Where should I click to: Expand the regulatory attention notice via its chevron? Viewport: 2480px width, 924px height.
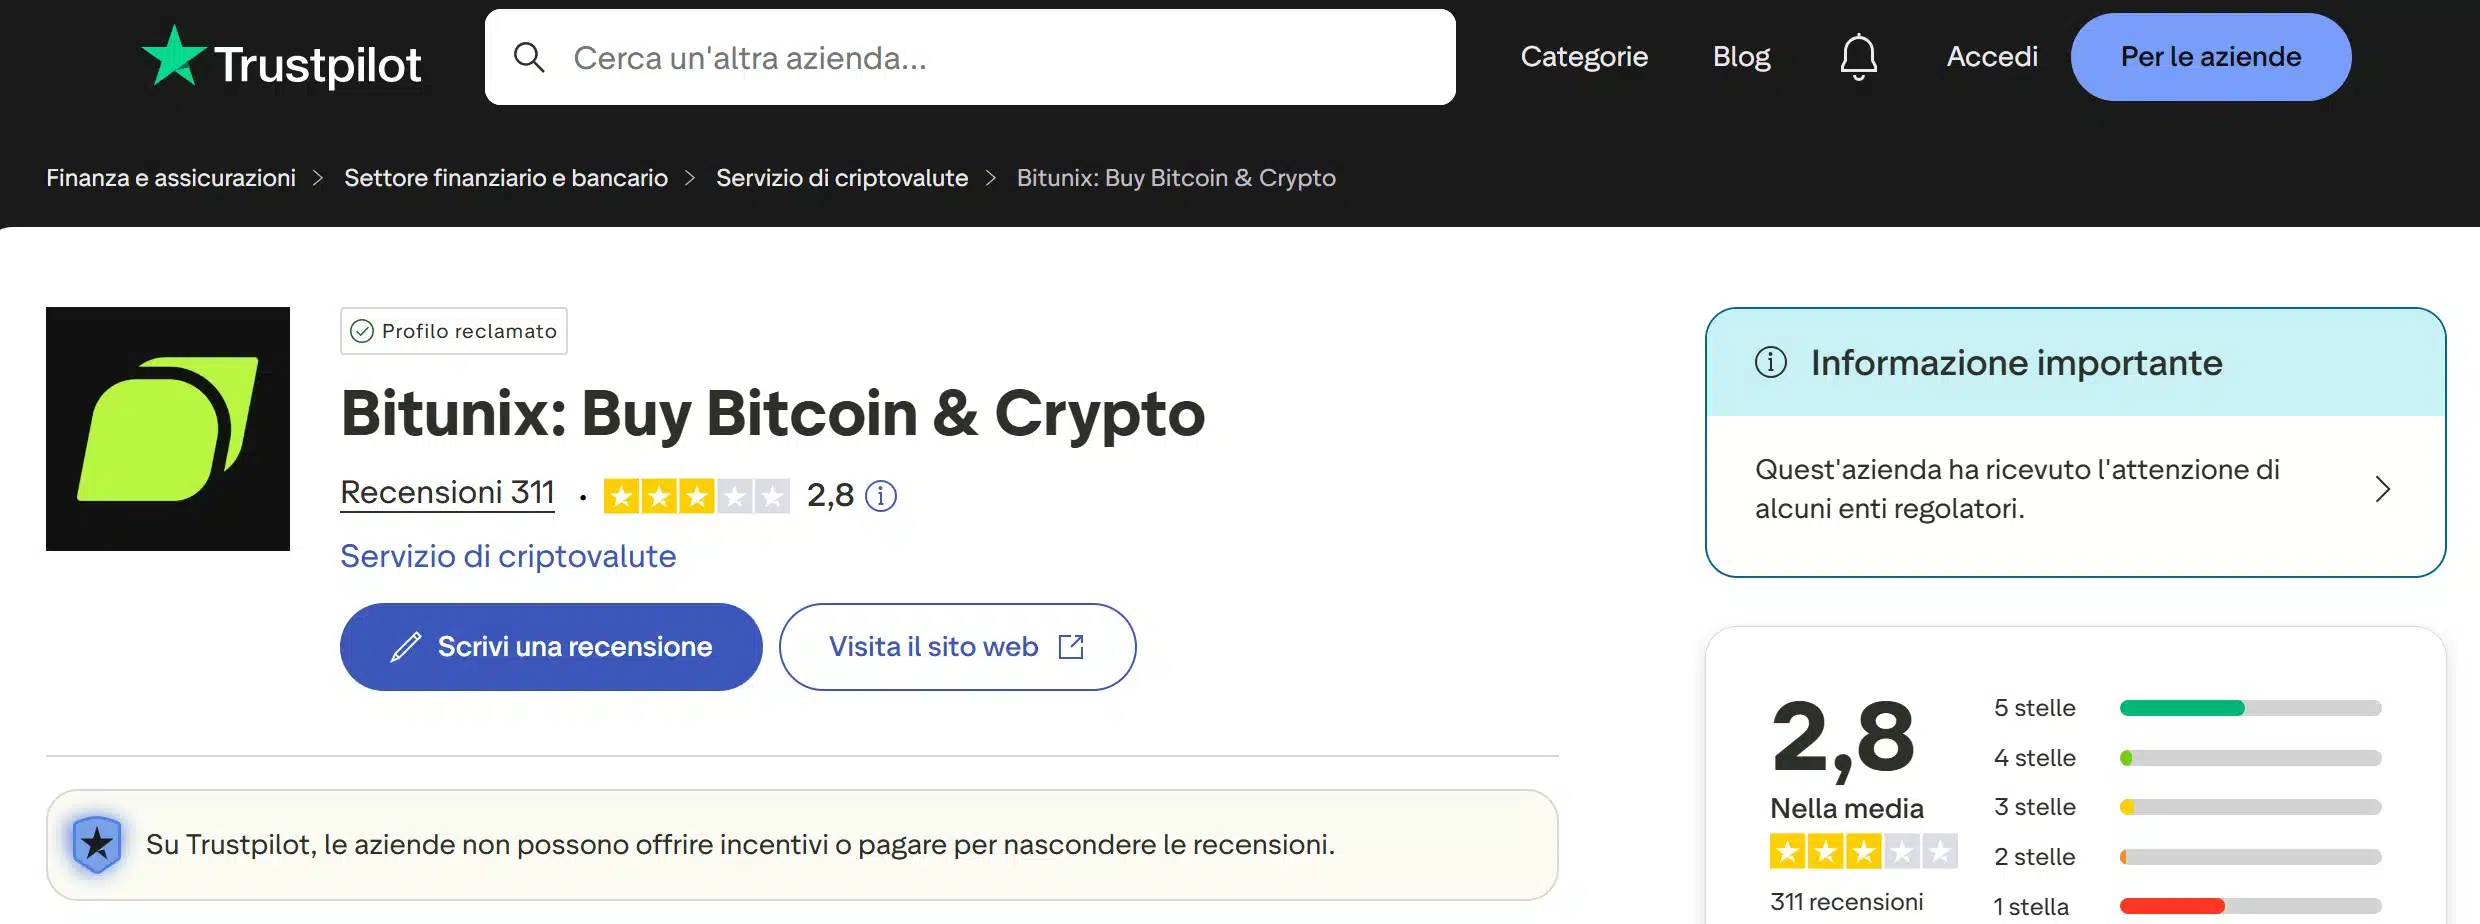point(2384,490)
